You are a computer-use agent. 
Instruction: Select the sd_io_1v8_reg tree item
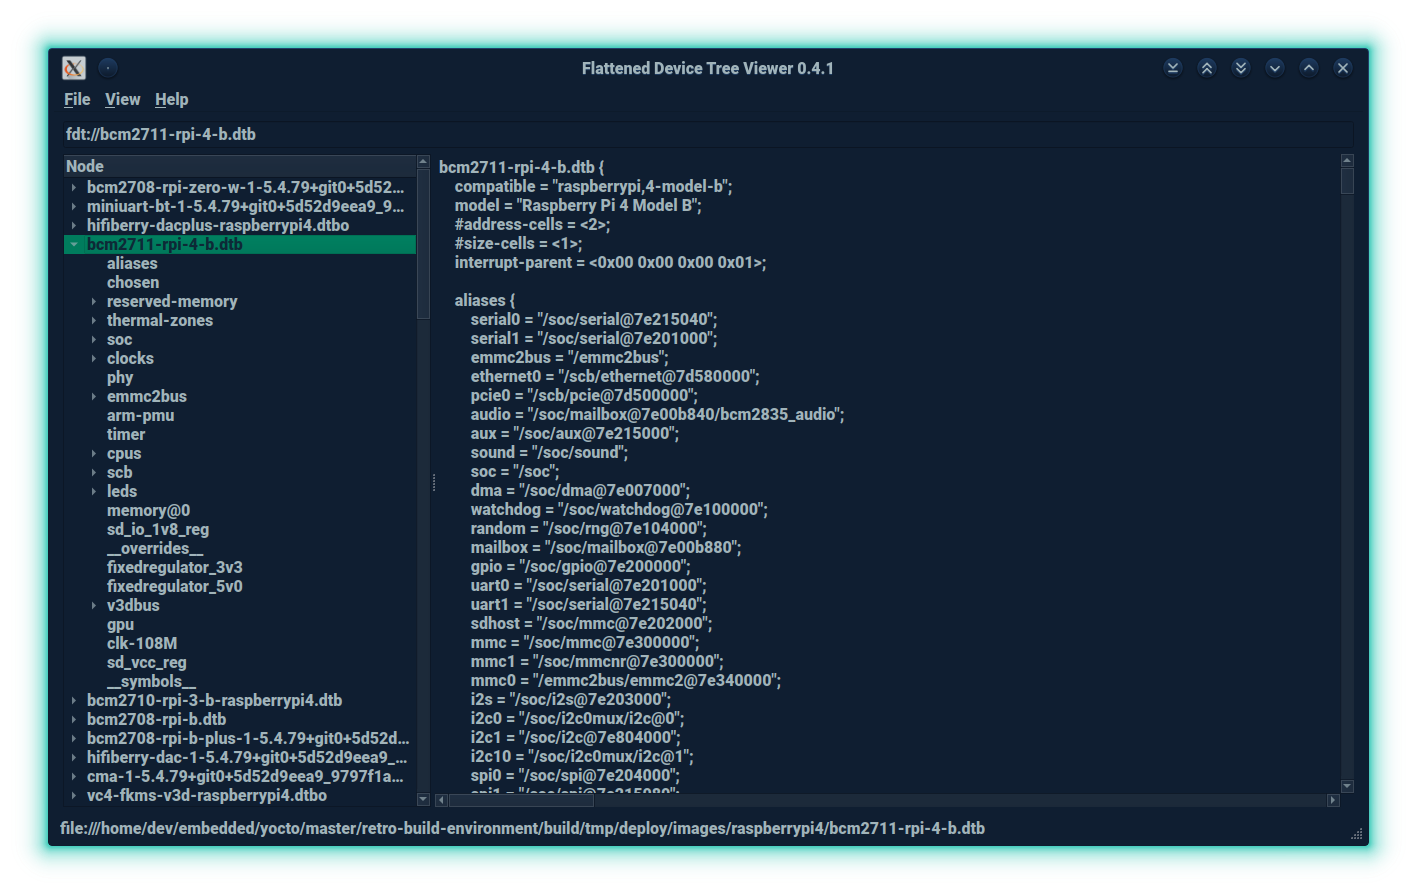[x=158, y=529]
